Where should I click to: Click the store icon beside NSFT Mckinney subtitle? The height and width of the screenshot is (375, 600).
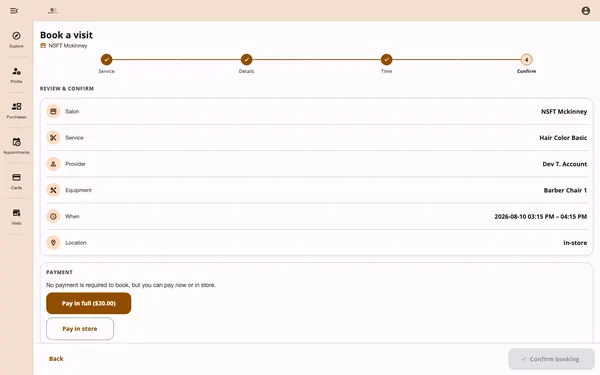pyautogui.click(x=43, y=46)
